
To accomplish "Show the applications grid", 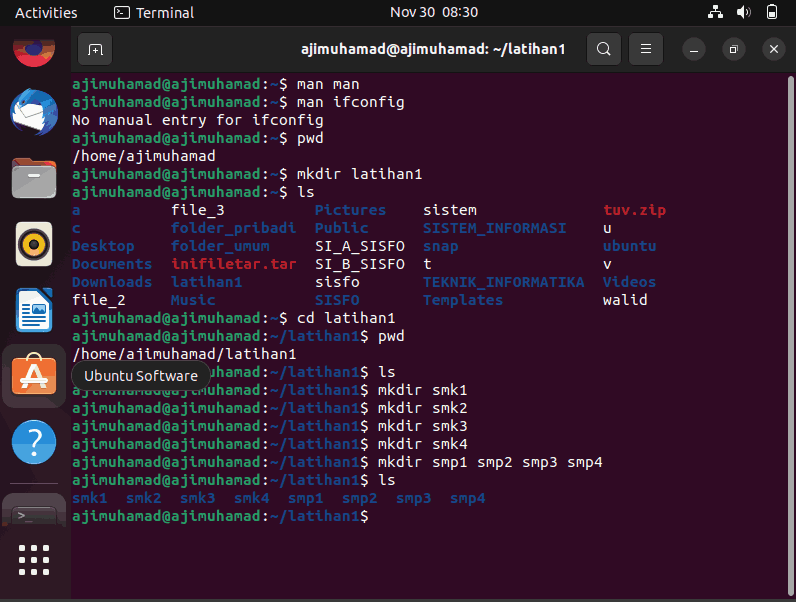I will click(x=34, y=560).
